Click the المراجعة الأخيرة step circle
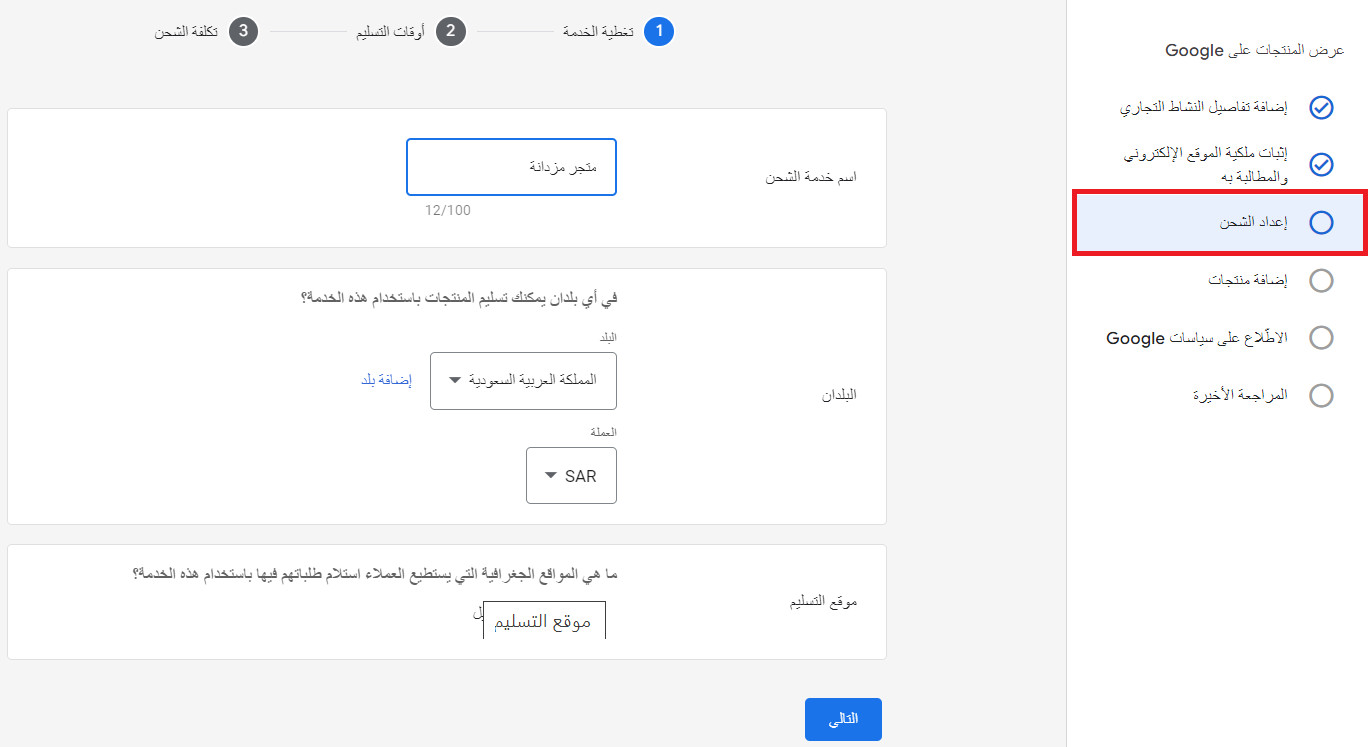The height and width of the screenshot is (747, 1371). [1321, 396]
